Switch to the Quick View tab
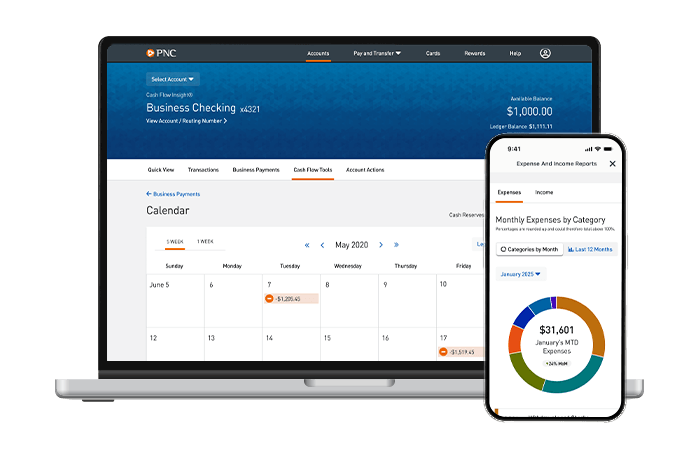The width and height of the screenshot is (700, 460). click(x=161, y=170)
